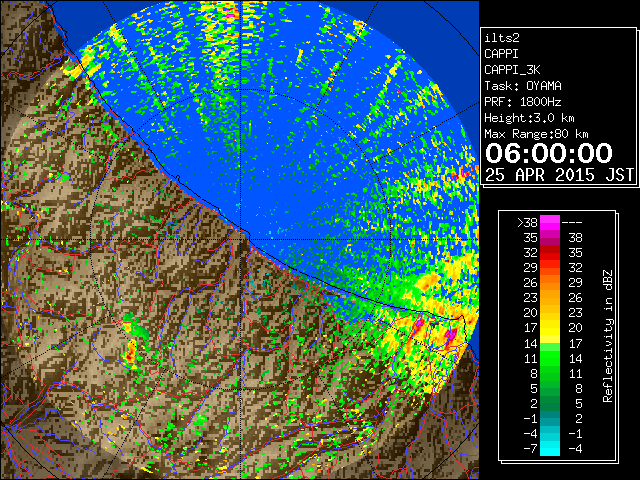Click the 'ilts2' label in info box
This screenshot has height=480, width=640.
[x=502, y=38]
